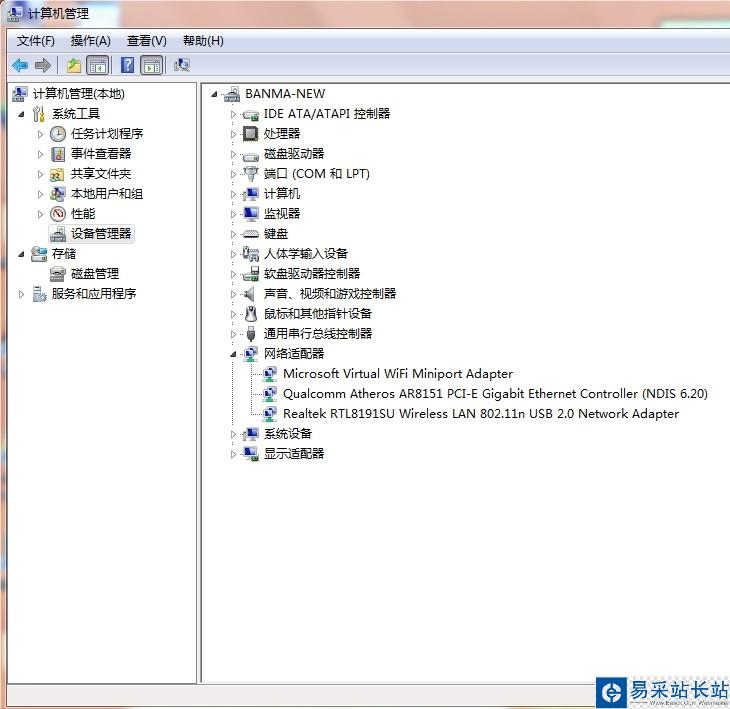Click the 事件查看器 icon
Screen dimensions: 730x709
58,154
